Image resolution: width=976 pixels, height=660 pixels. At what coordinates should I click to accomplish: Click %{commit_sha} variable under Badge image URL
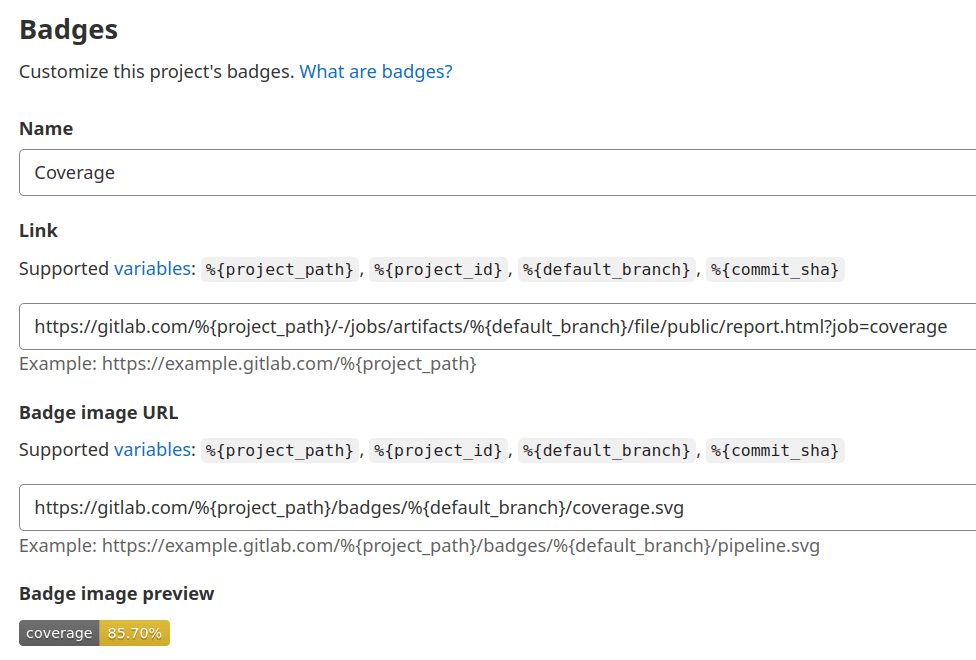[775, 451]
